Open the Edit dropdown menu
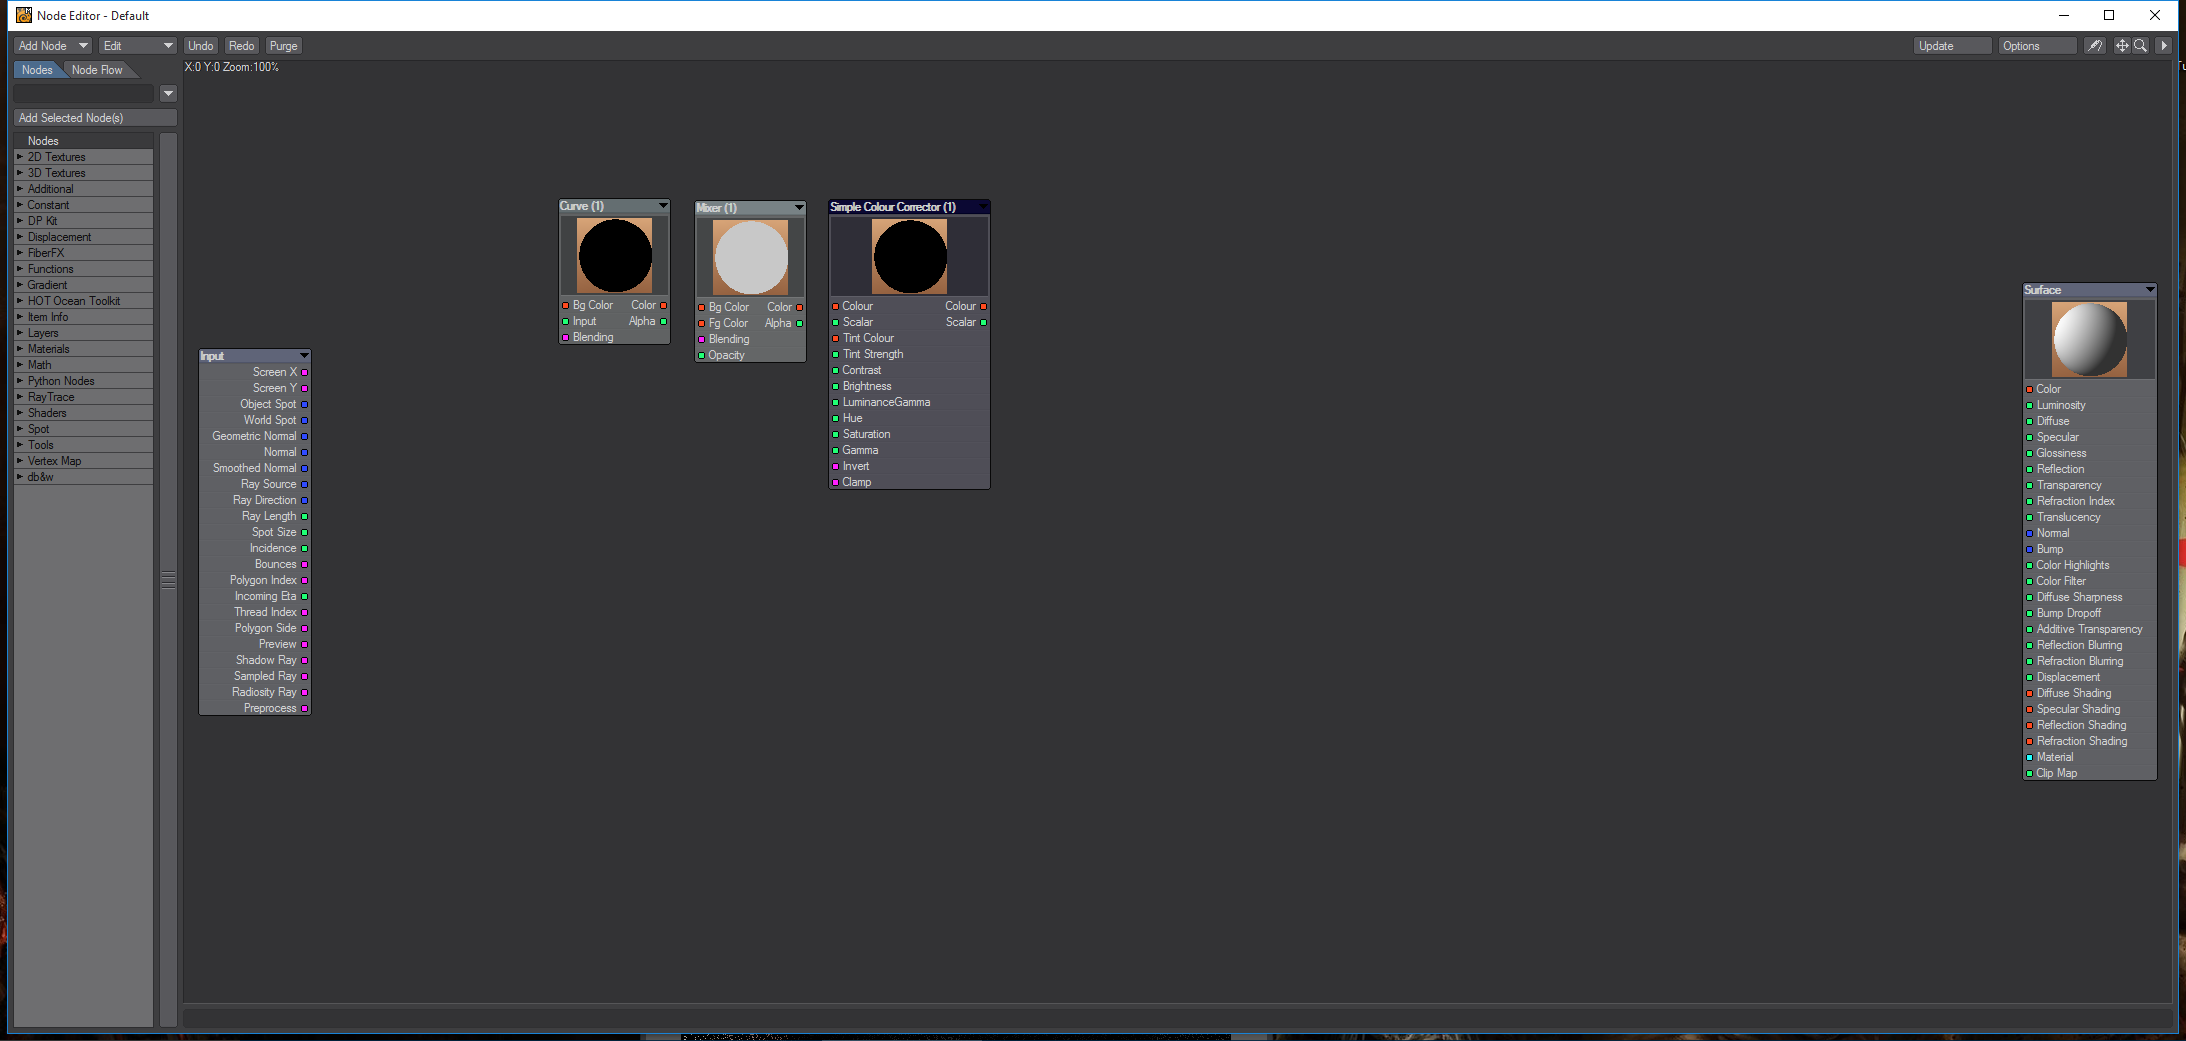The height and width of the screenshot is (1041, 2186). [x=137, y=46]
